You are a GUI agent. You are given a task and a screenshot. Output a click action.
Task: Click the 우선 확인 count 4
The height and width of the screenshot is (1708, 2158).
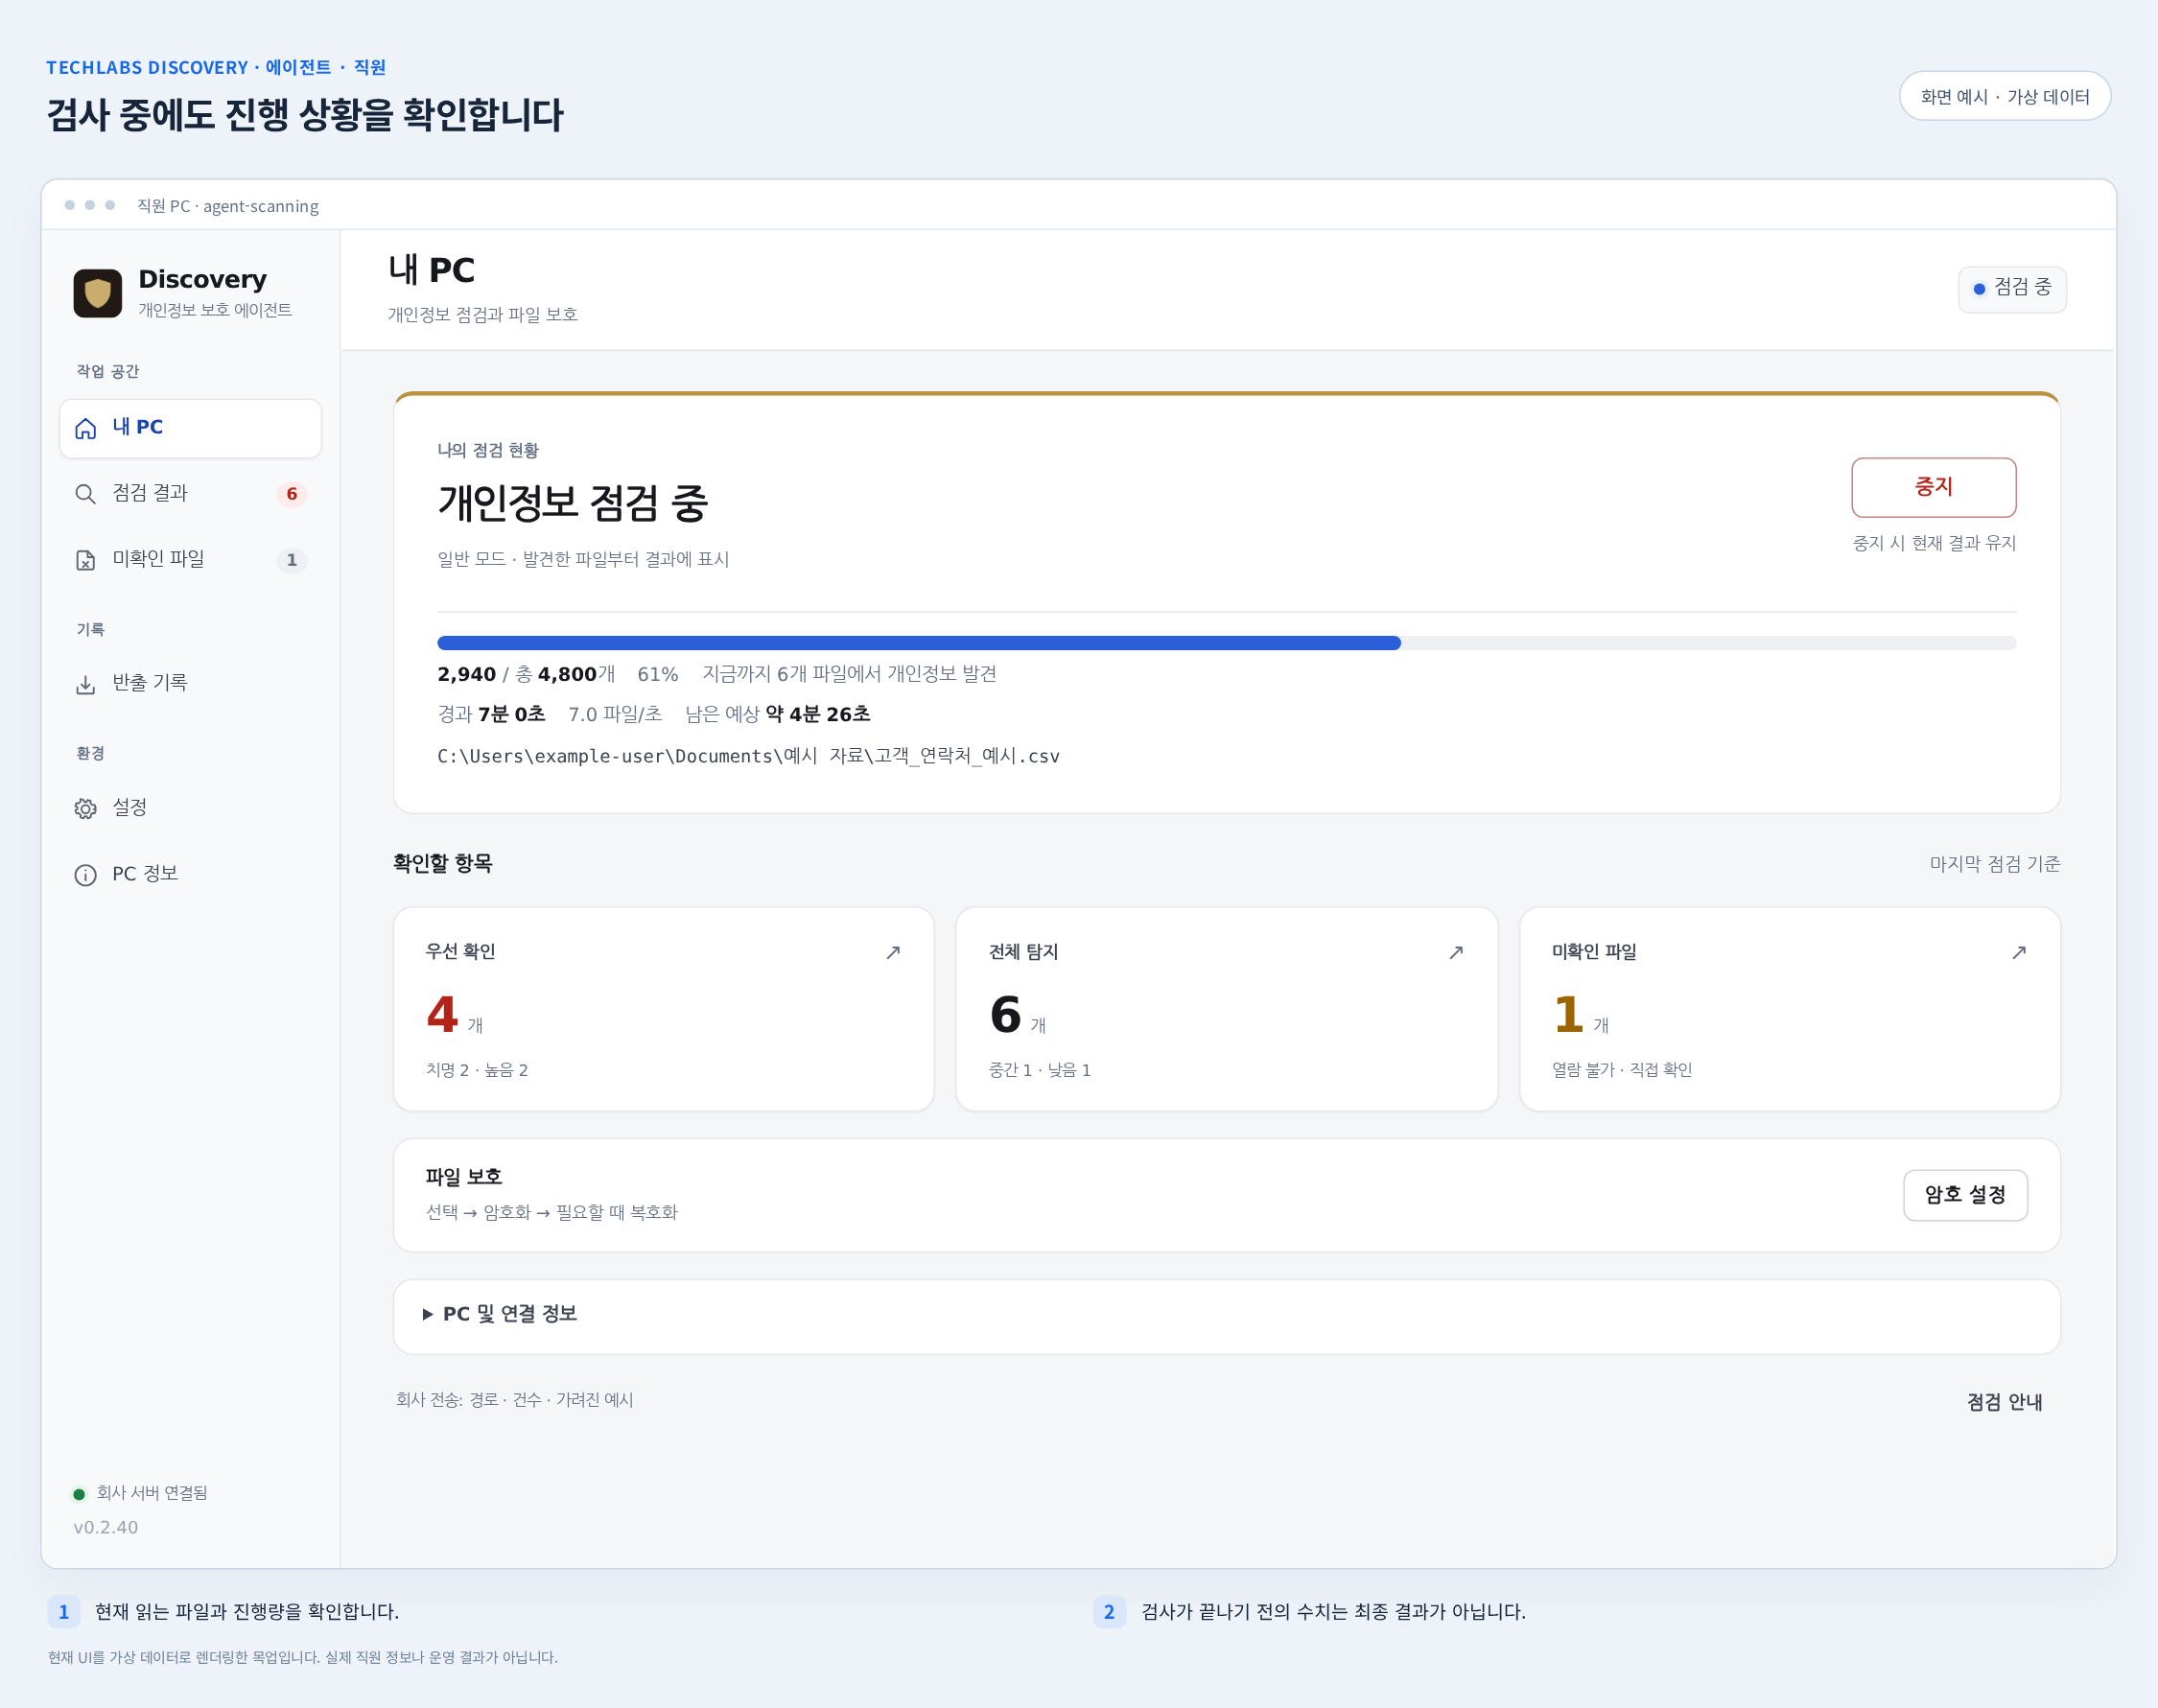click(x=442, y=1015)
